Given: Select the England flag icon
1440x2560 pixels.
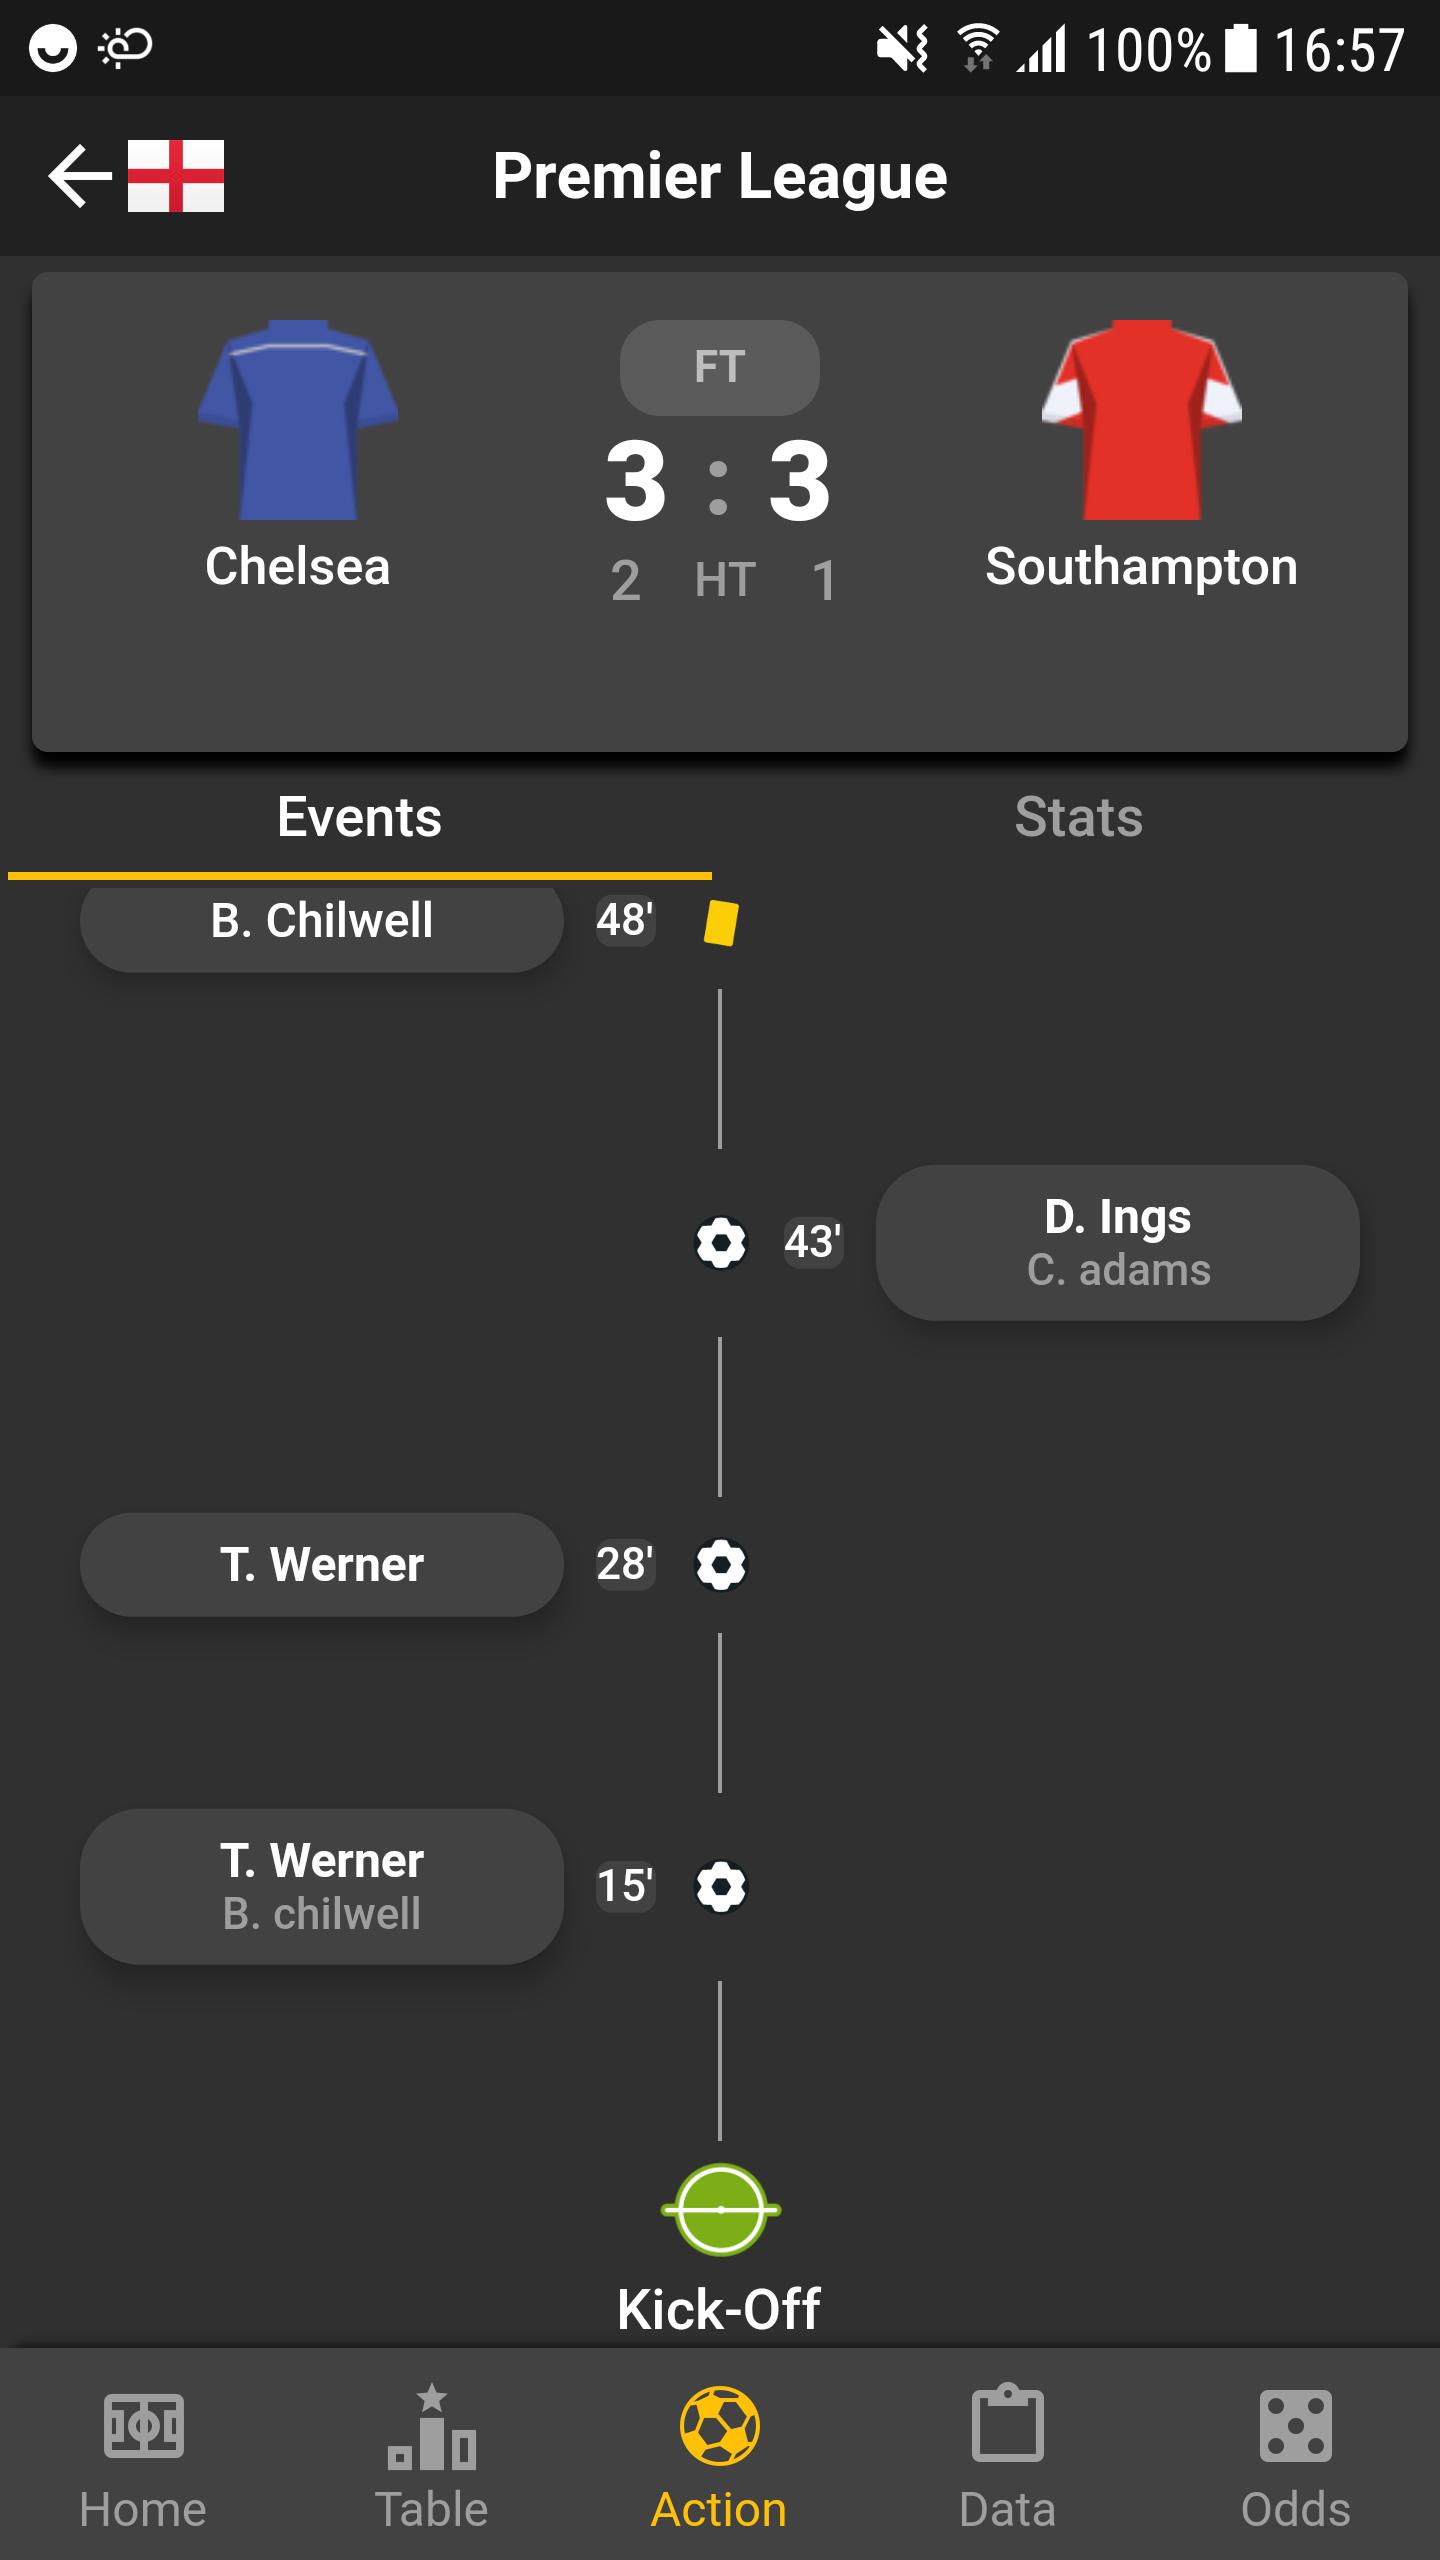Looking at the screenshot, I should click(x=176, y=176).
